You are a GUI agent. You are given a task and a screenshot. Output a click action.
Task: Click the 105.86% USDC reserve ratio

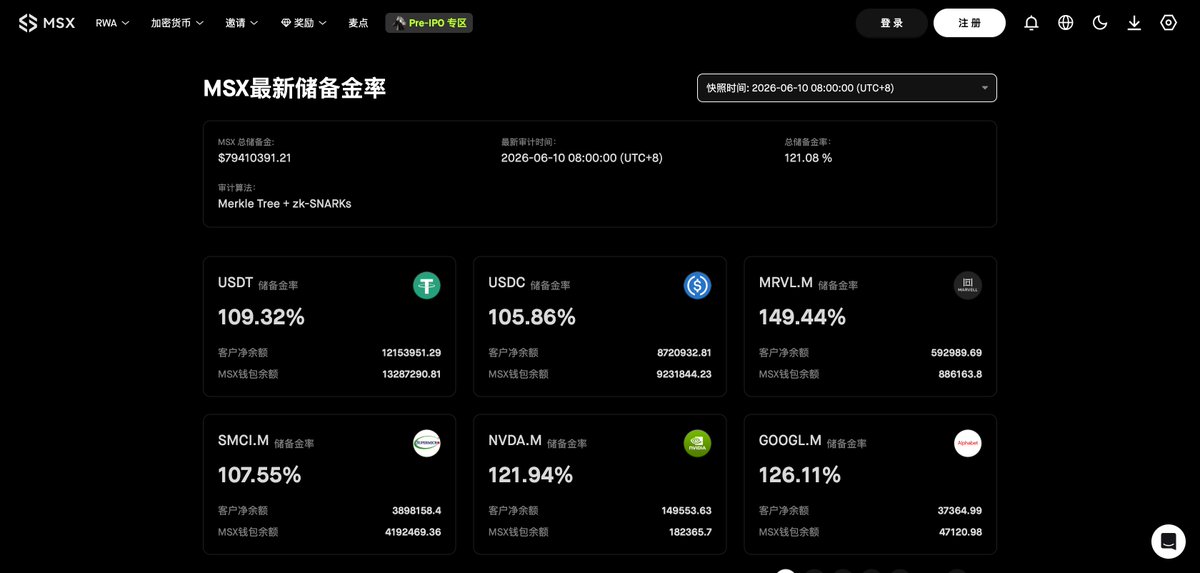tap(532, 317)
